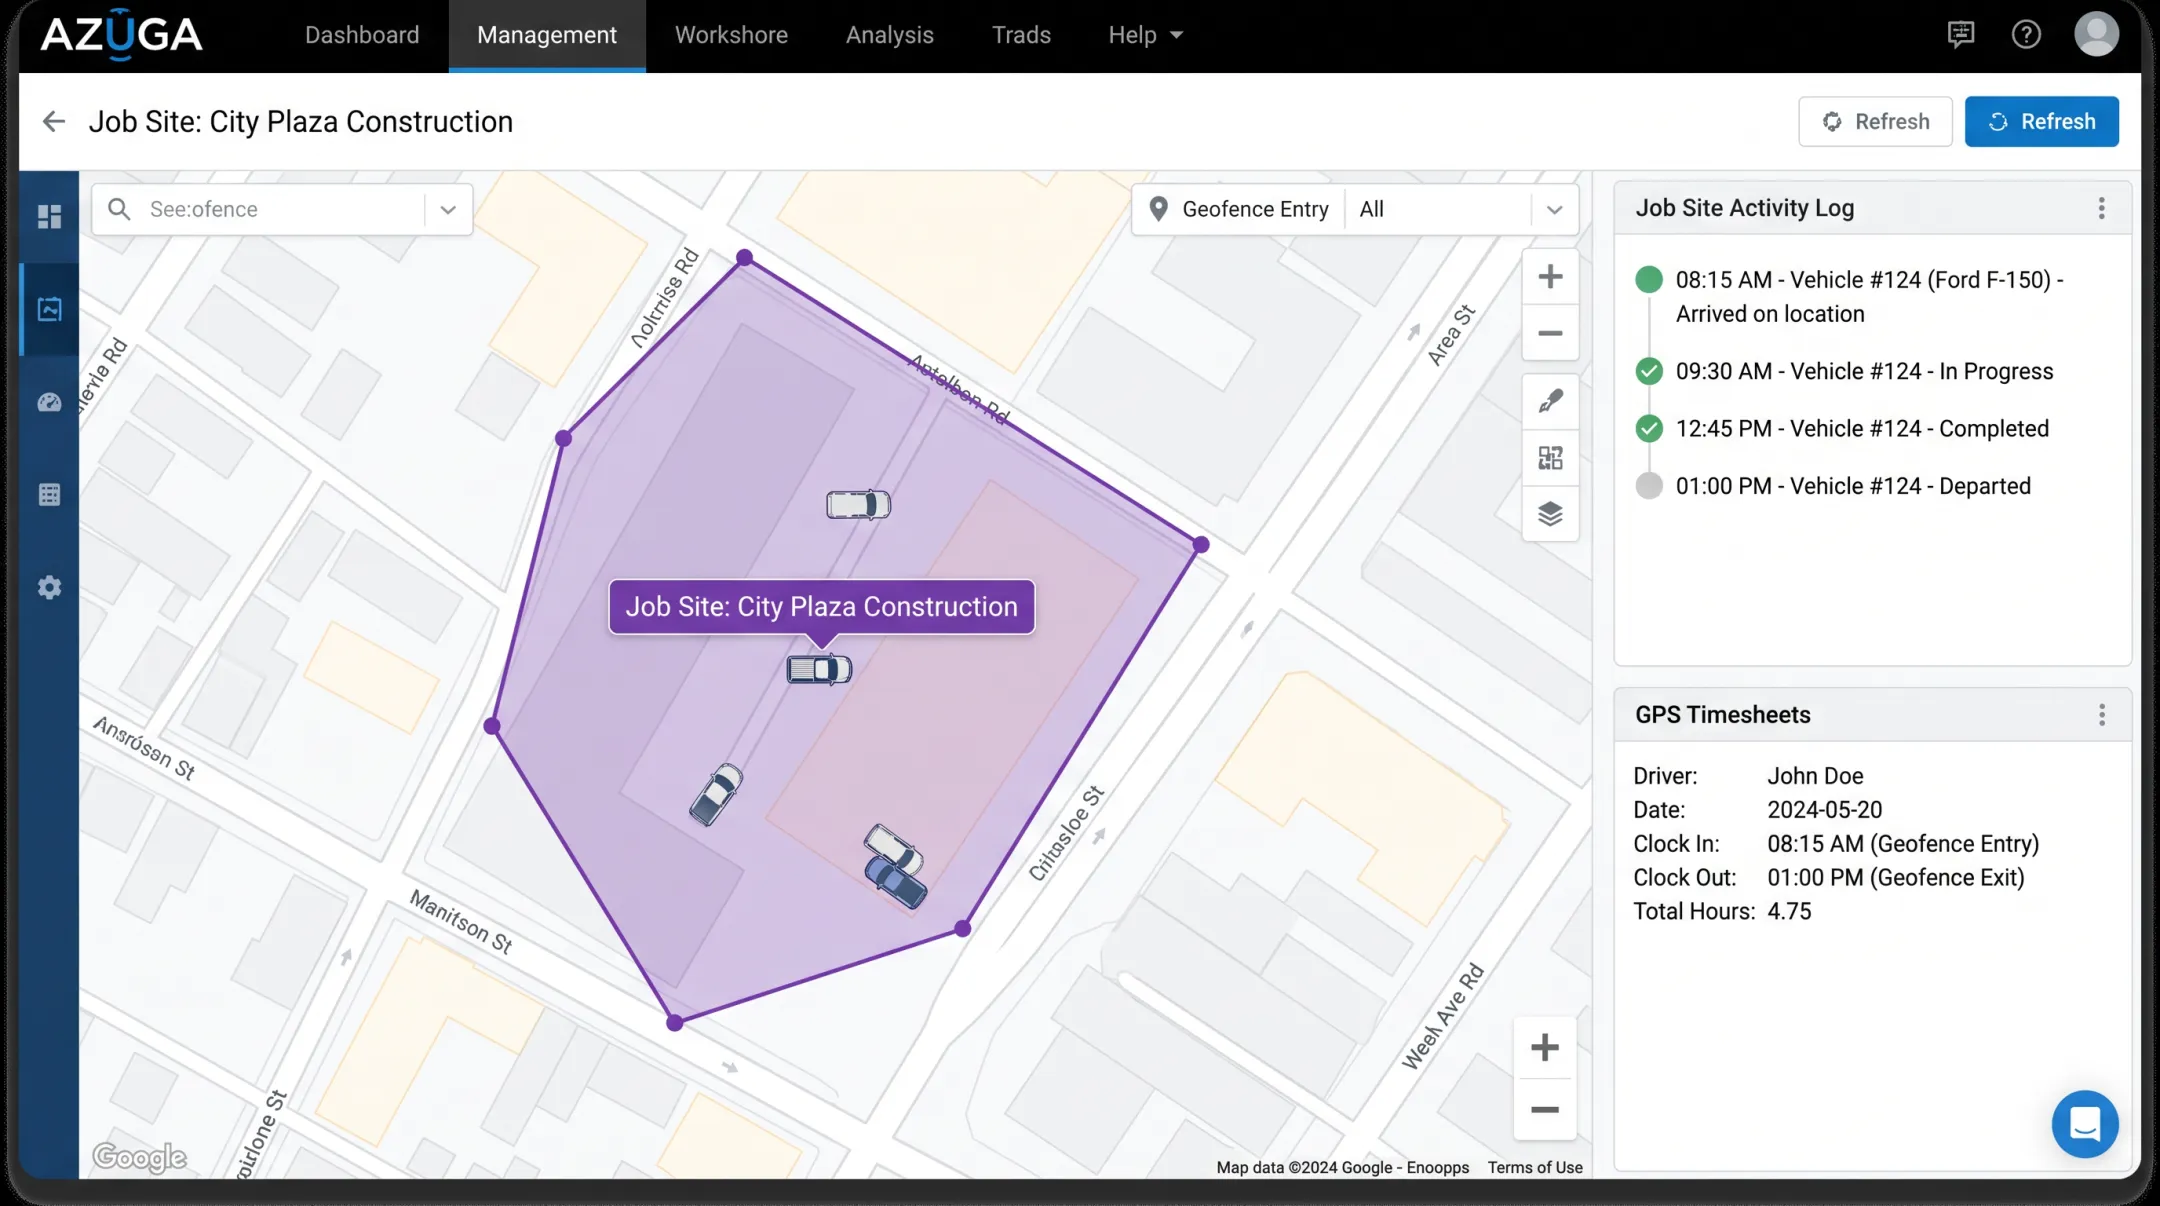Open the dashboard grid icon in sidebar
This screenshot has width=2160, height=1206.
tap(49, 216)
